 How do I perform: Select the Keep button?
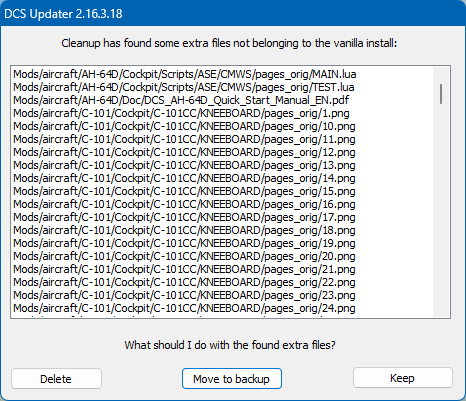point(403,378)
